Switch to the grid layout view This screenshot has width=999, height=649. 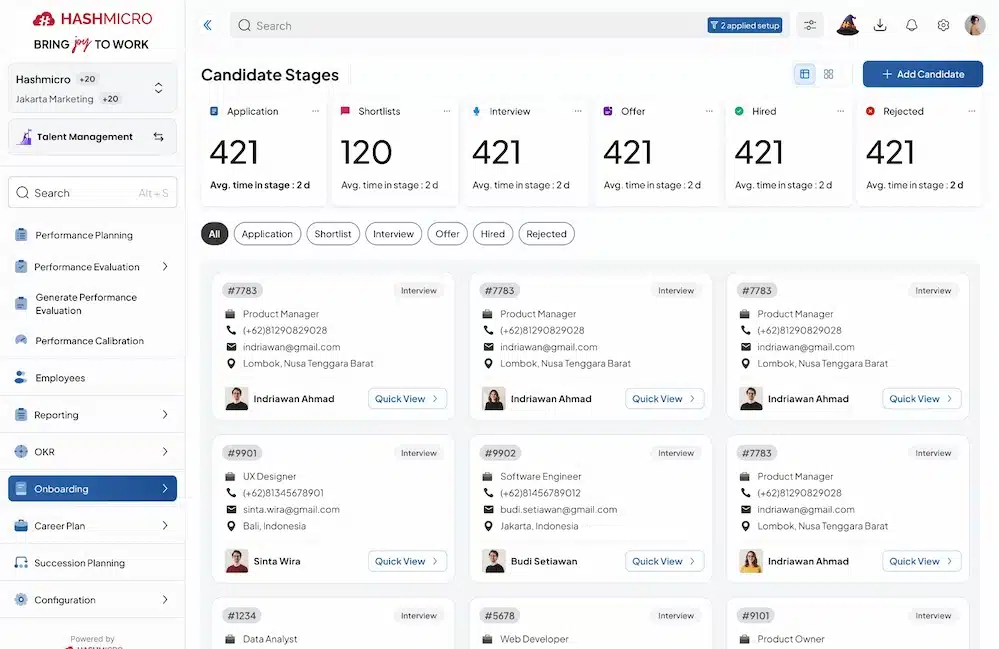pyautogui.click(x=829, y=74)
